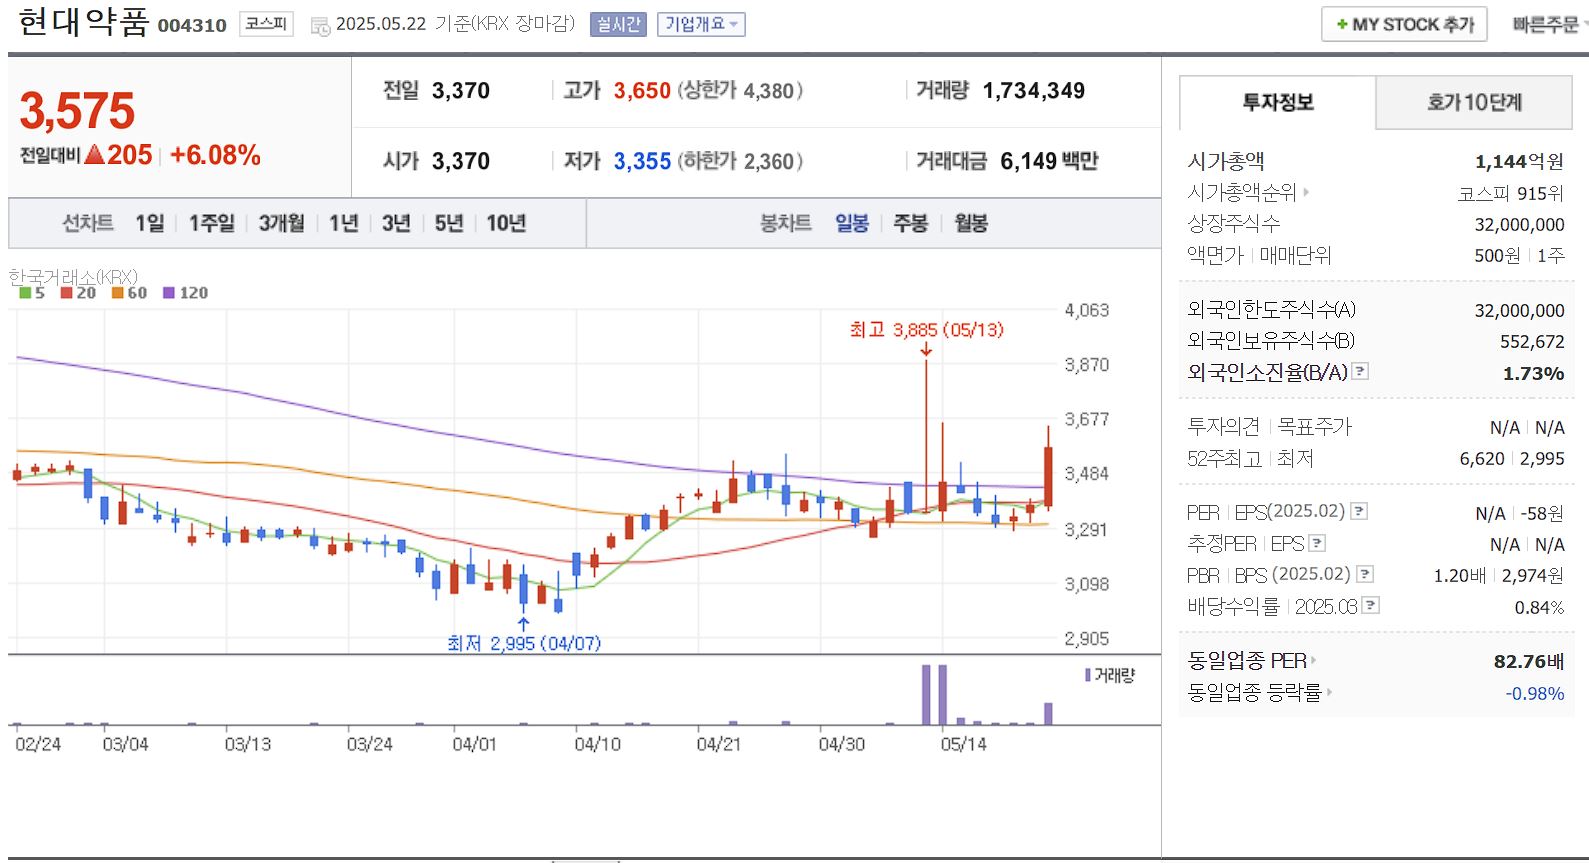Click the 82.76배 same-sector PER value
This screenshot has height=863, width=1589.
click(1529, 661)
